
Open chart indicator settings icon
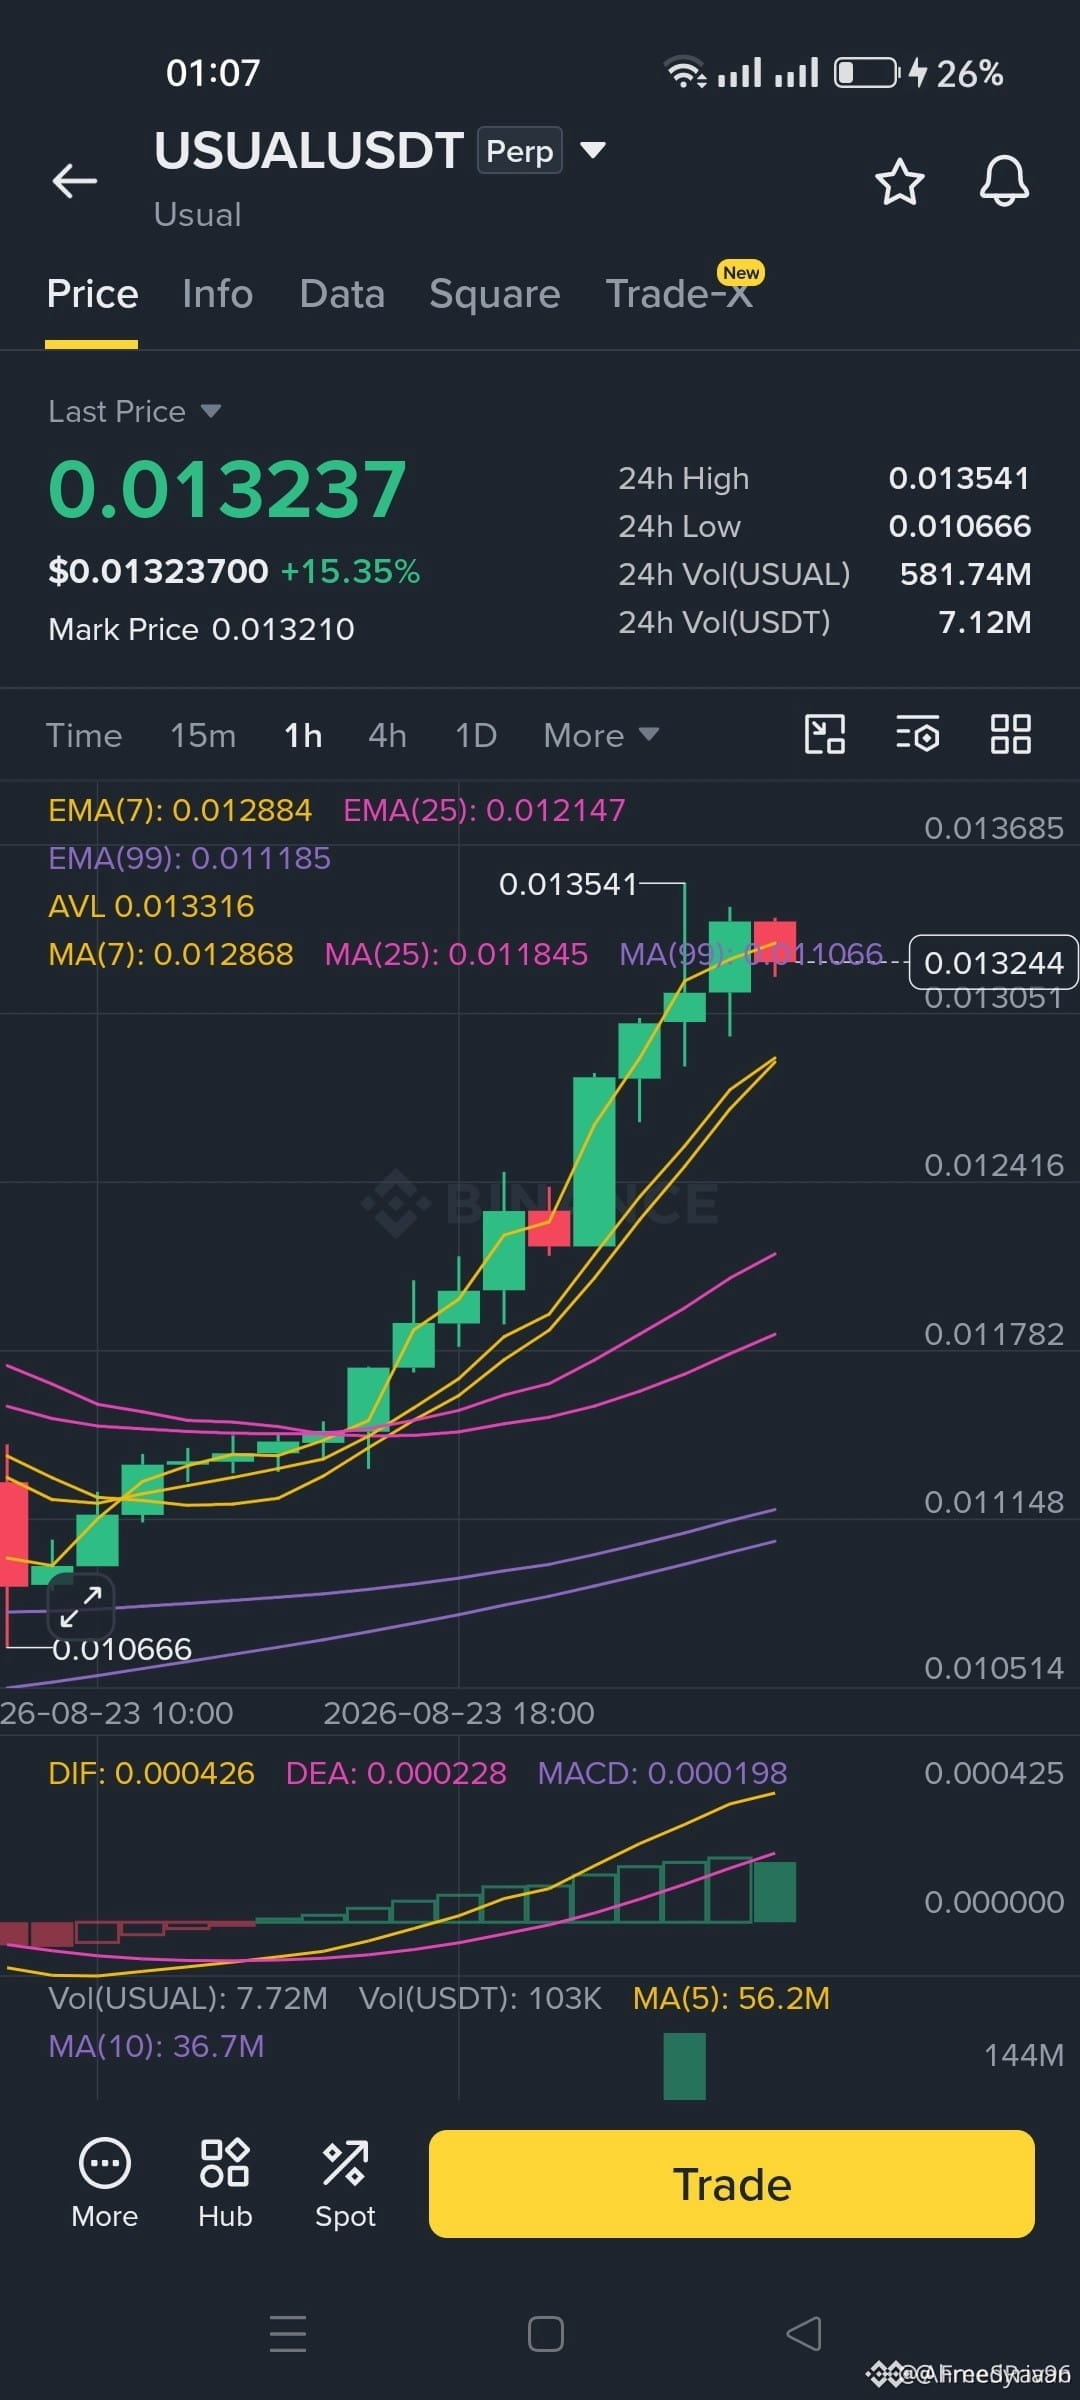(x=917, y=734)
